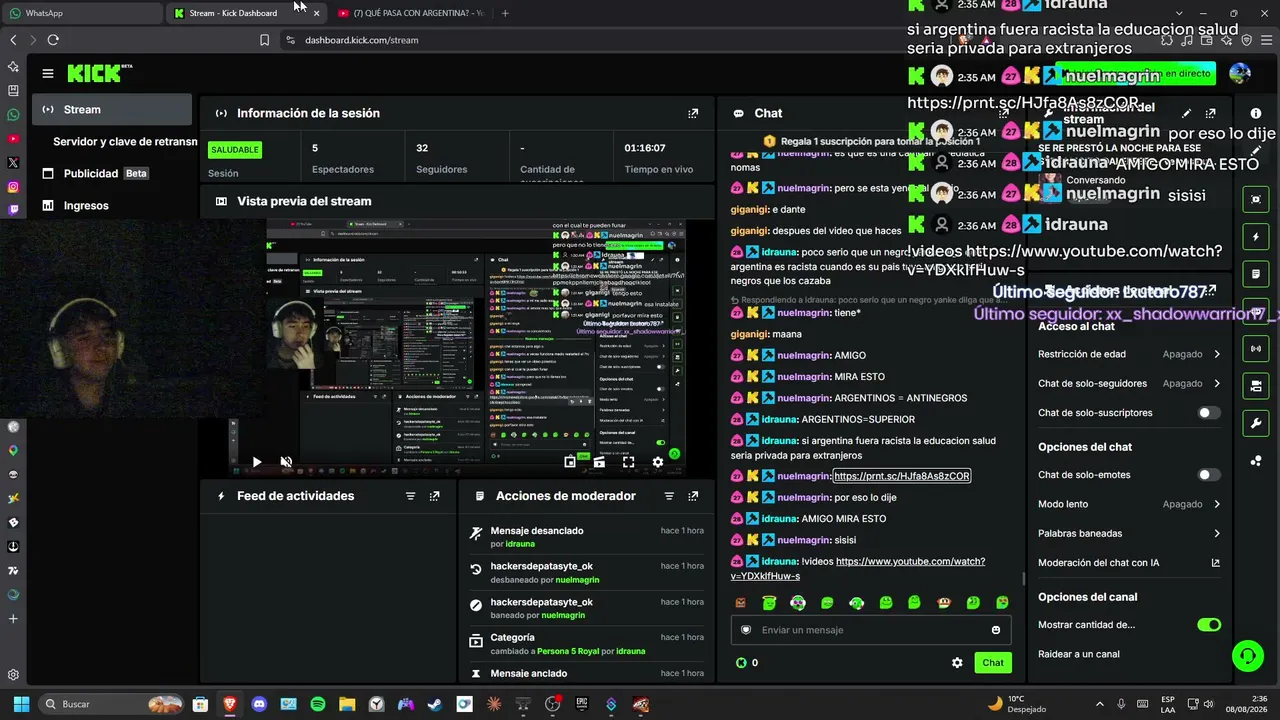
Task: Pop out the Feed de actividades panel
Action: point(434,496)
